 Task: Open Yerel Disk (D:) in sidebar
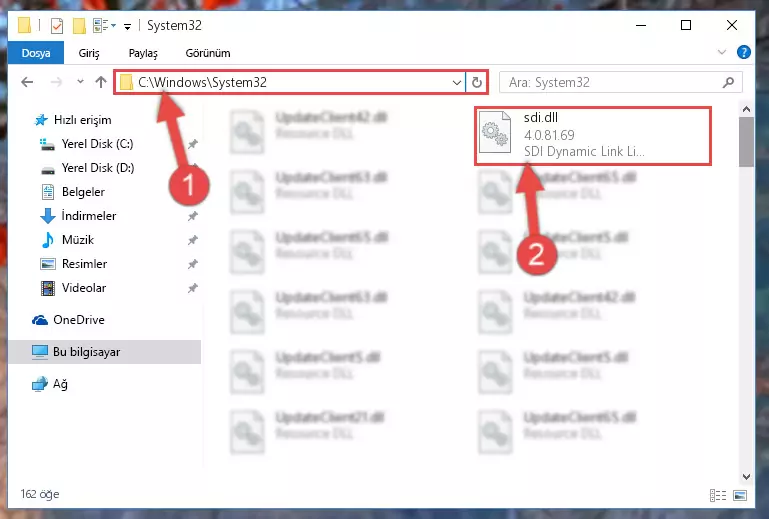[x=98, y=168]
